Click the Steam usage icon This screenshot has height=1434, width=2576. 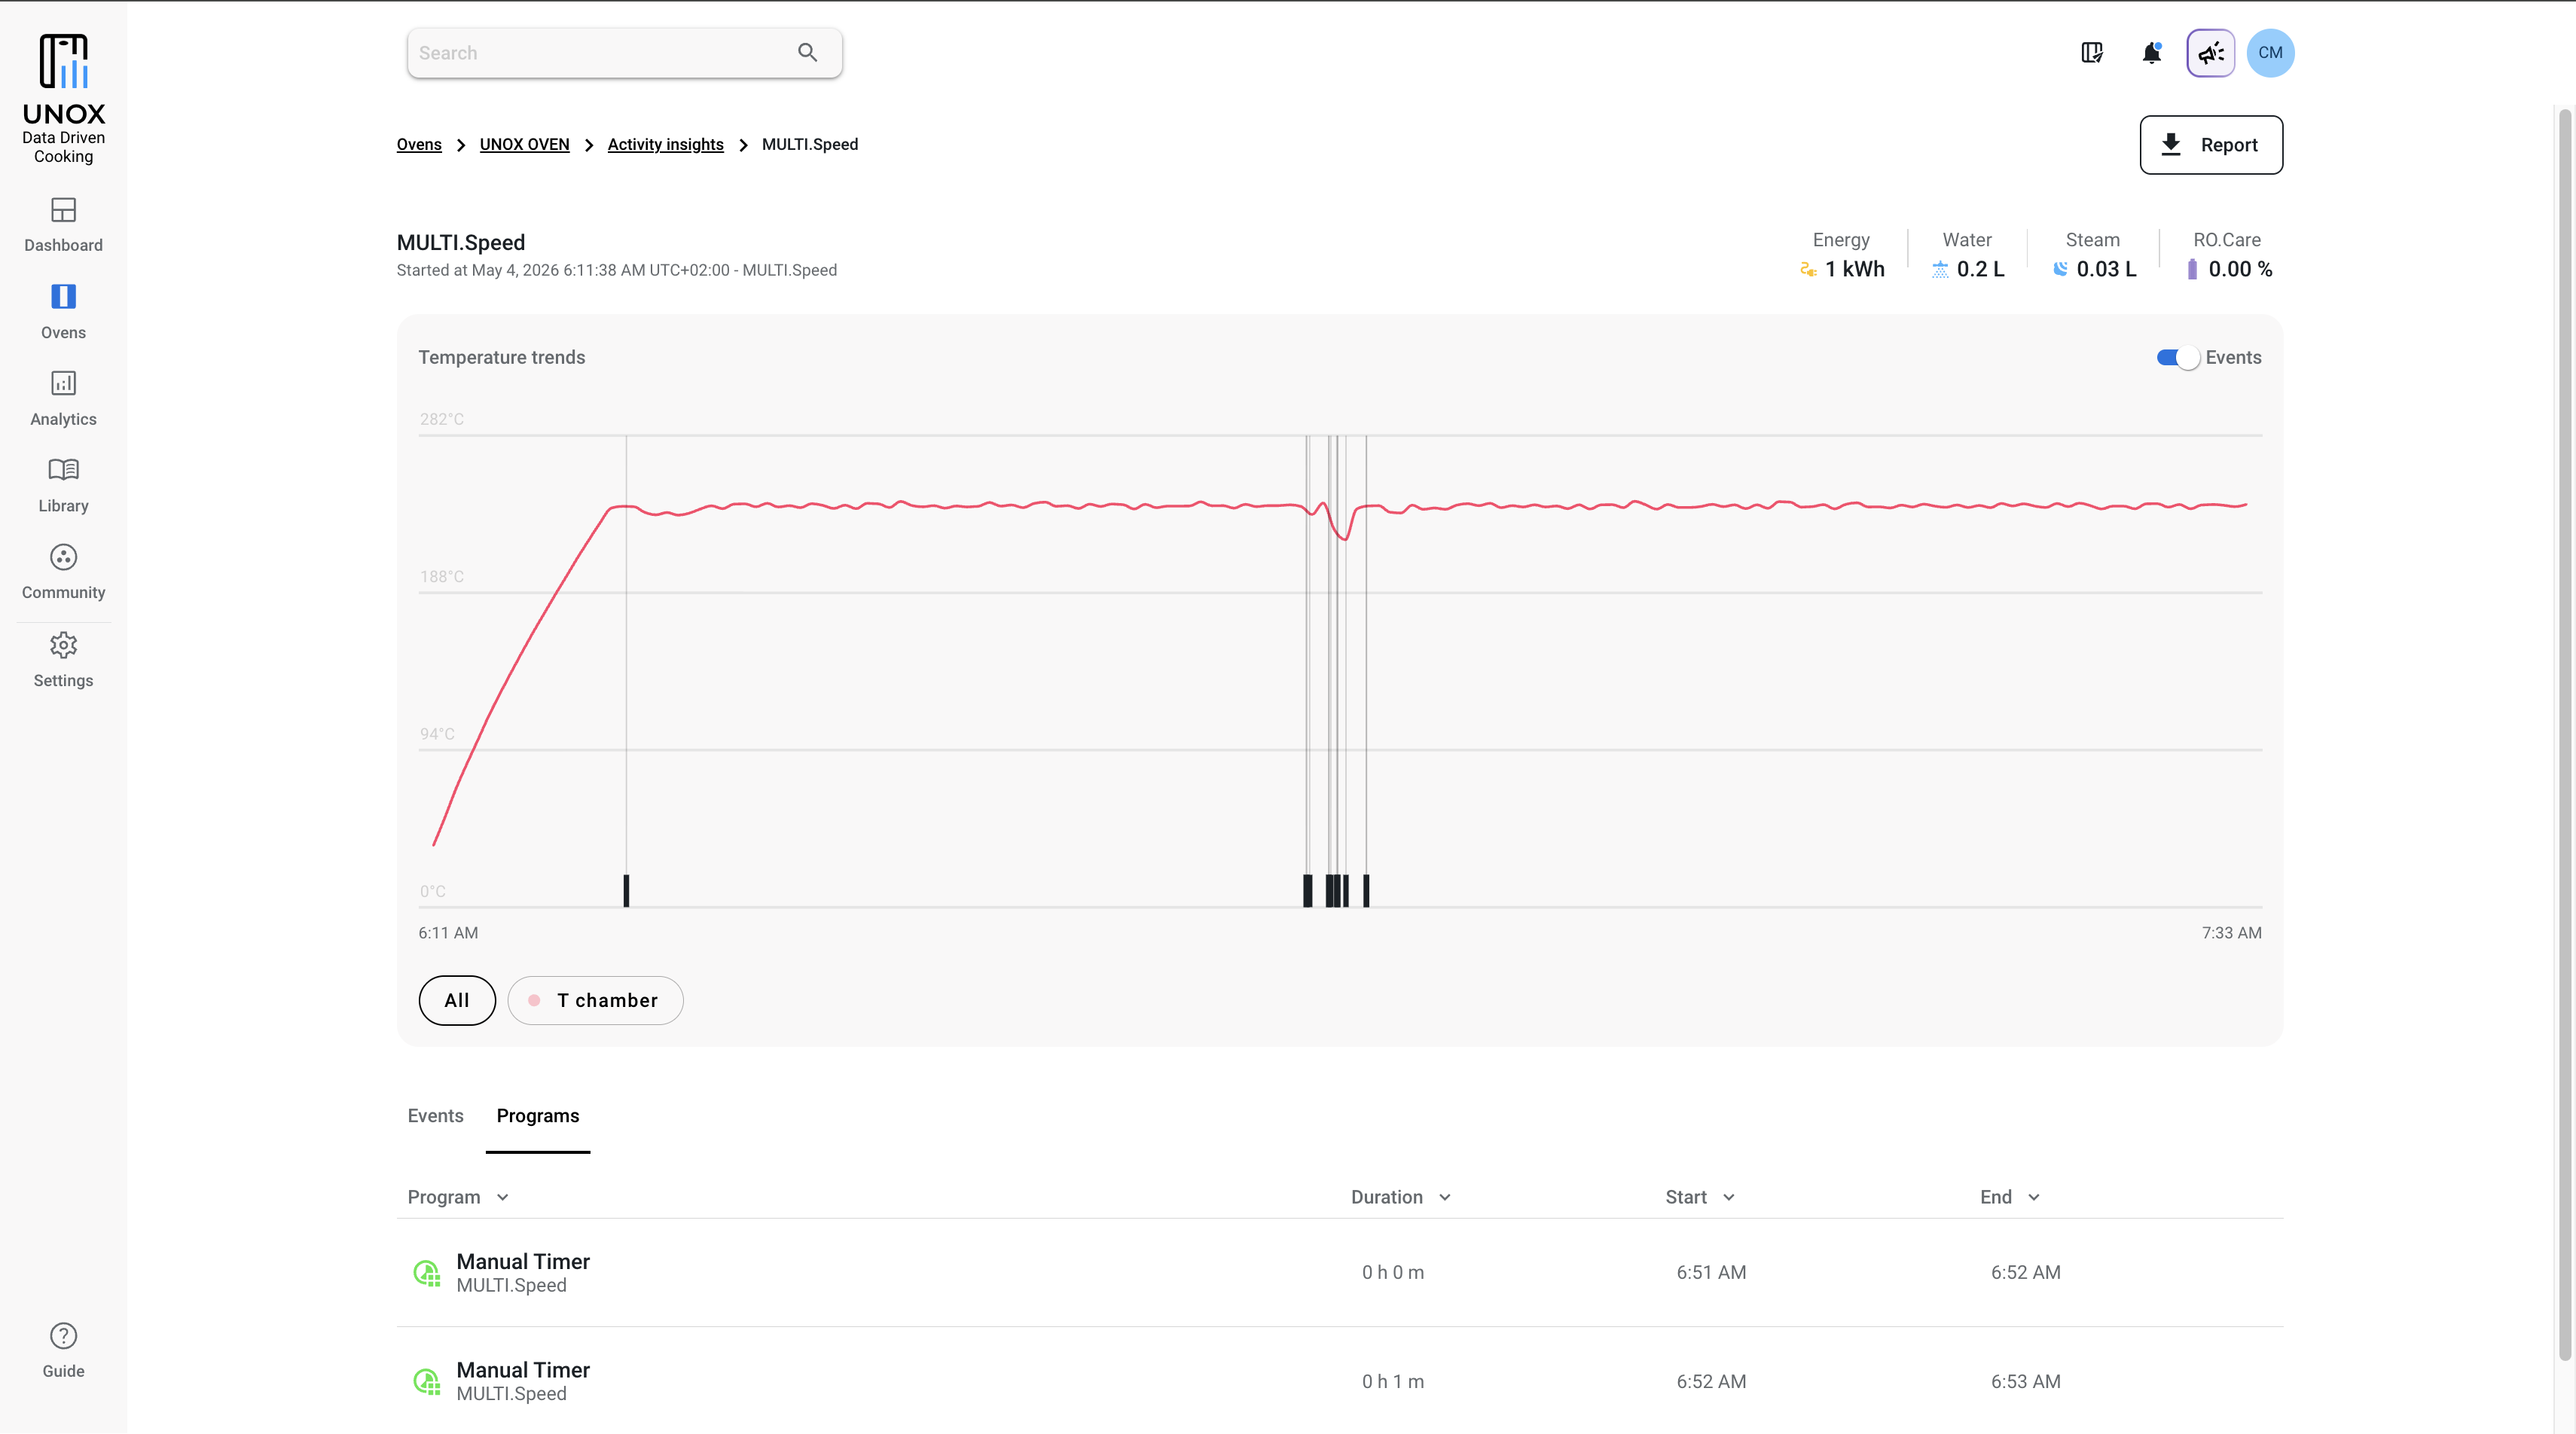[x=2060, y=269]
